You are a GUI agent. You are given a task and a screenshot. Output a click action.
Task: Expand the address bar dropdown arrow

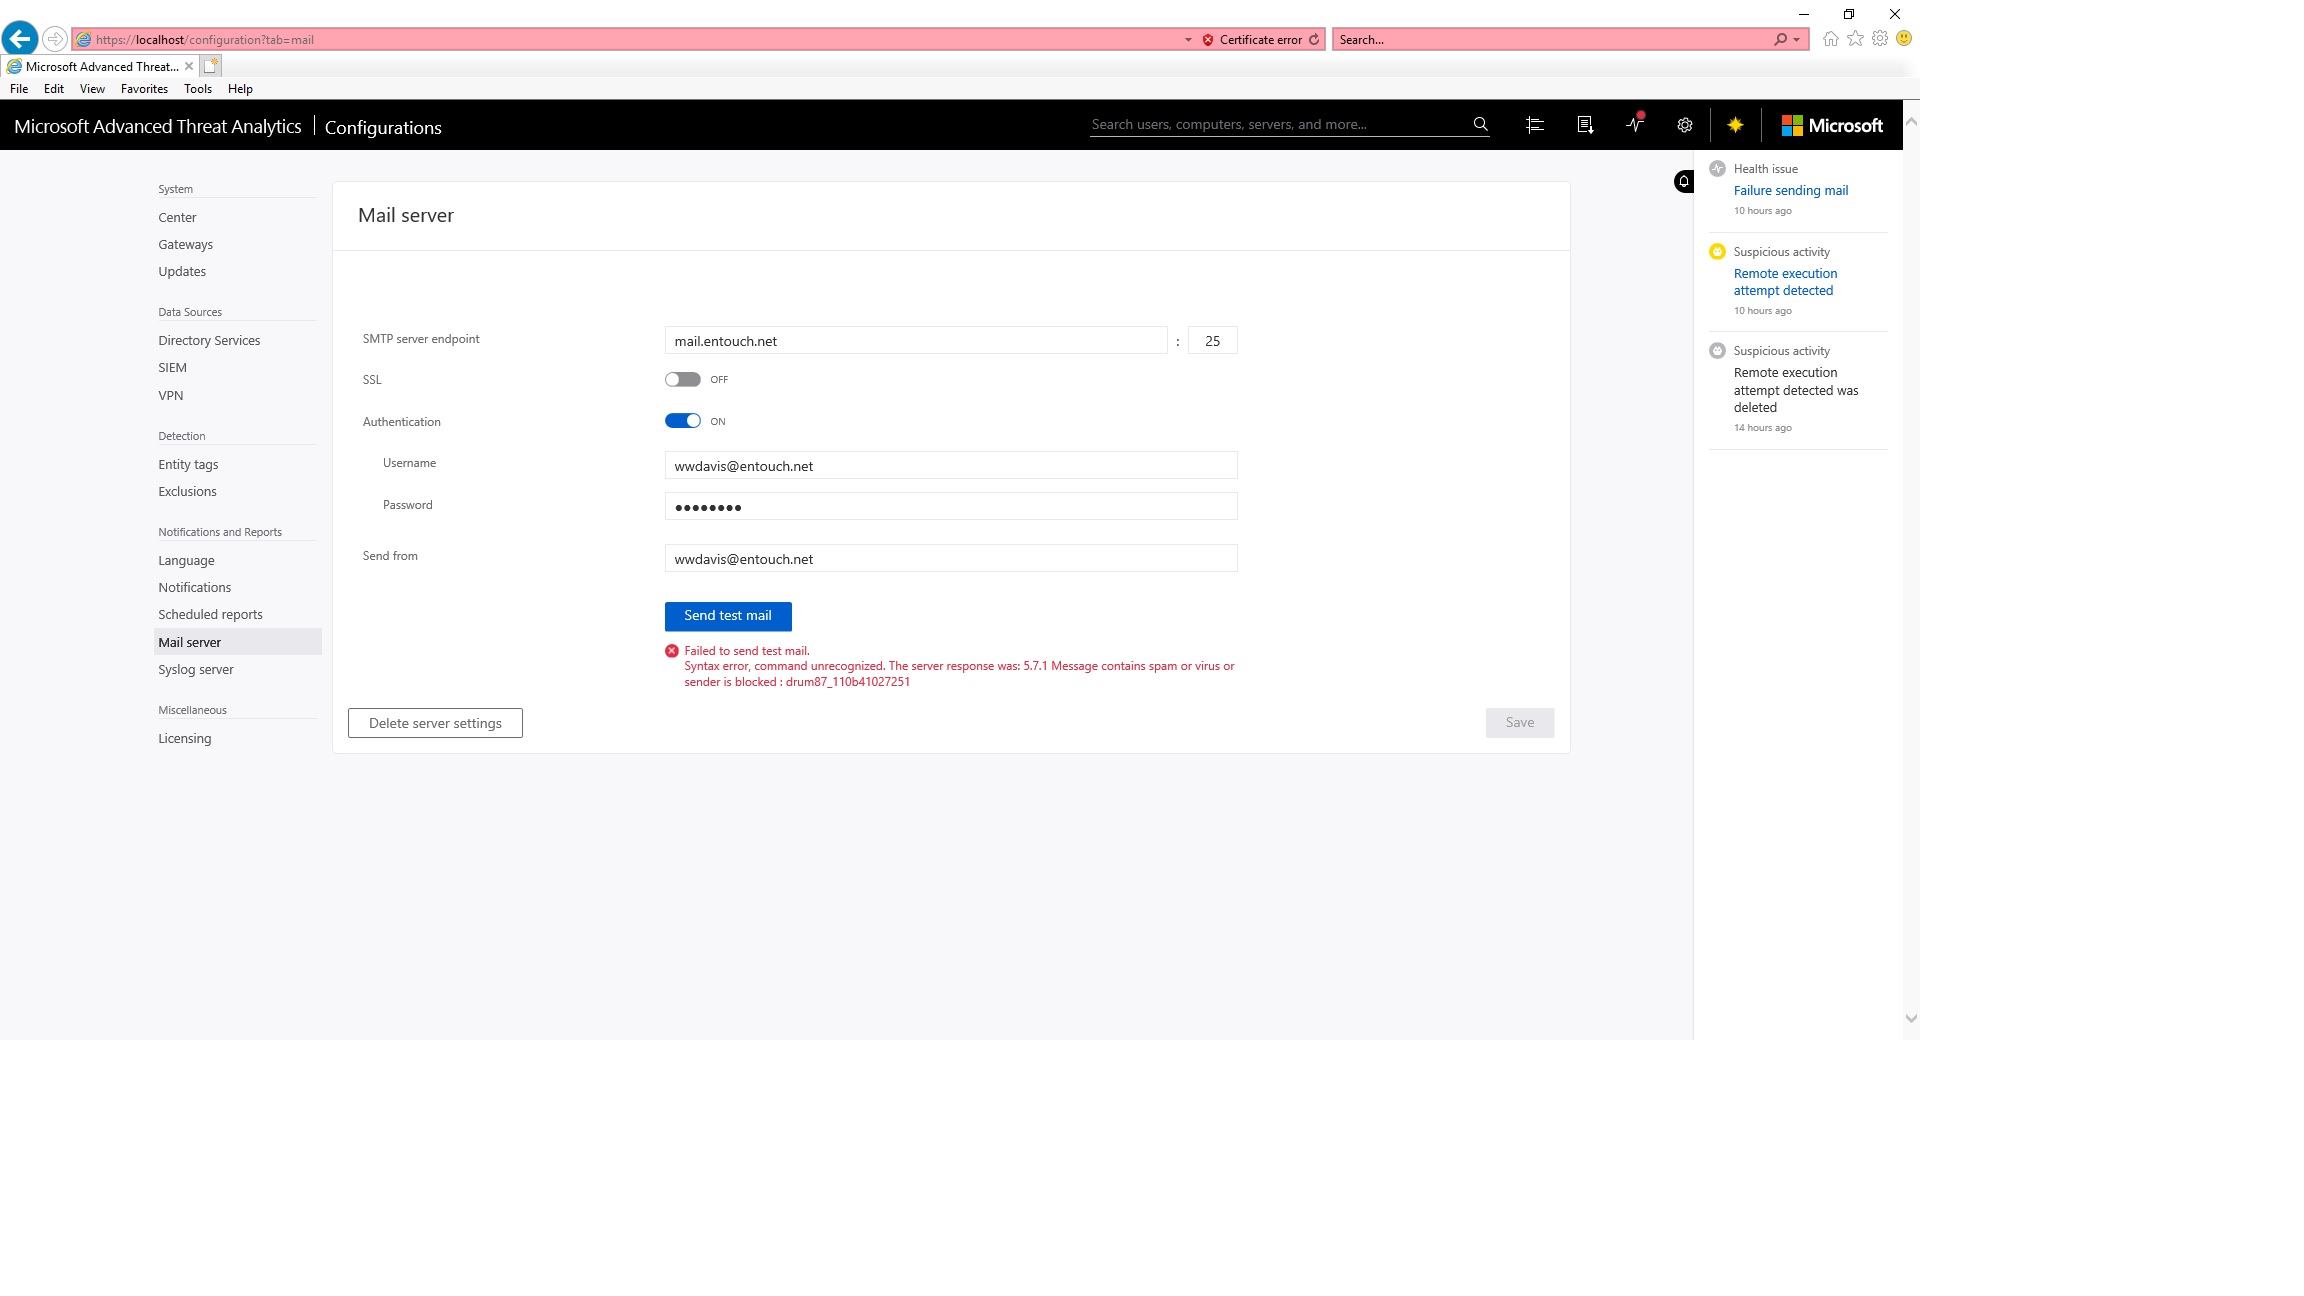point(1188,40)
